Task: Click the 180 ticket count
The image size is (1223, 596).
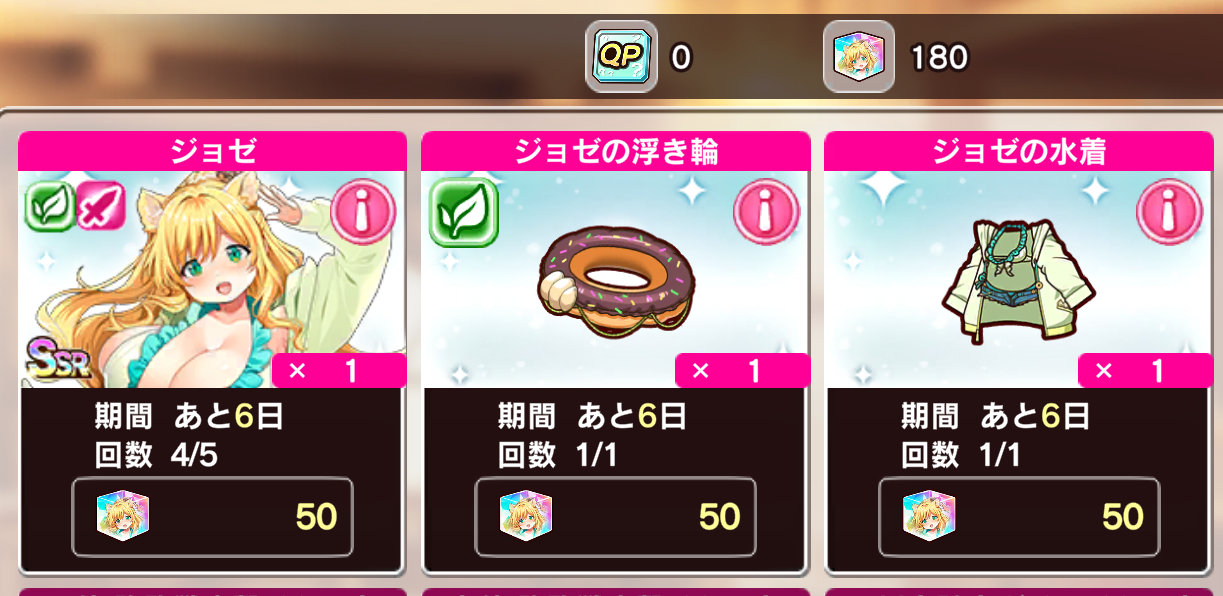Action: (x=939, y=57)
